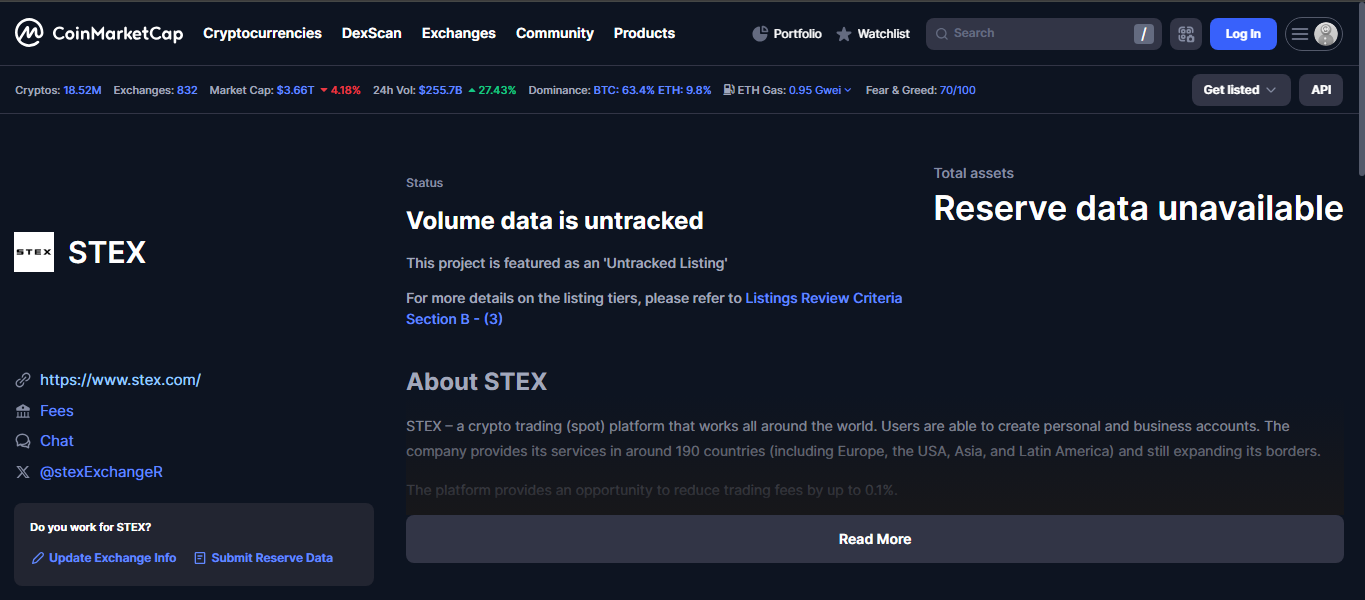Click the pencil icon for Update Exchange Info
The height and width of the screenshot is (600, 1365).
coord(38,558)
